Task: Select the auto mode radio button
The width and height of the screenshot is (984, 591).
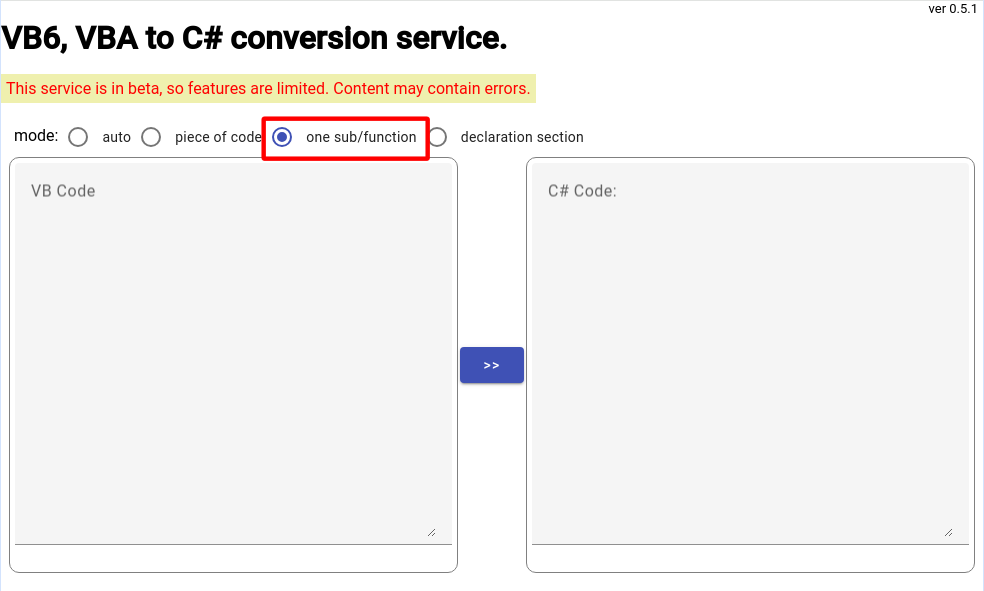Action: tap(78, 137)
